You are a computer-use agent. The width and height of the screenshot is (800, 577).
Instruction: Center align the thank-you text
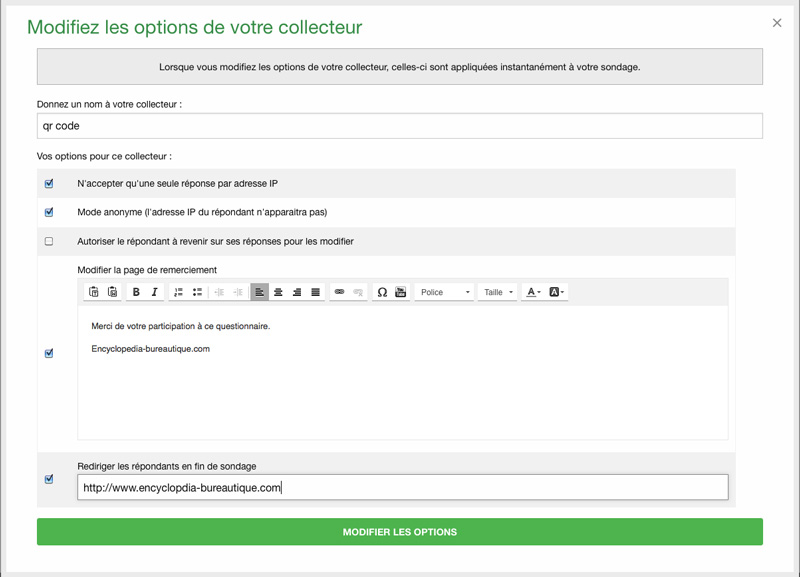pos(278,292)
